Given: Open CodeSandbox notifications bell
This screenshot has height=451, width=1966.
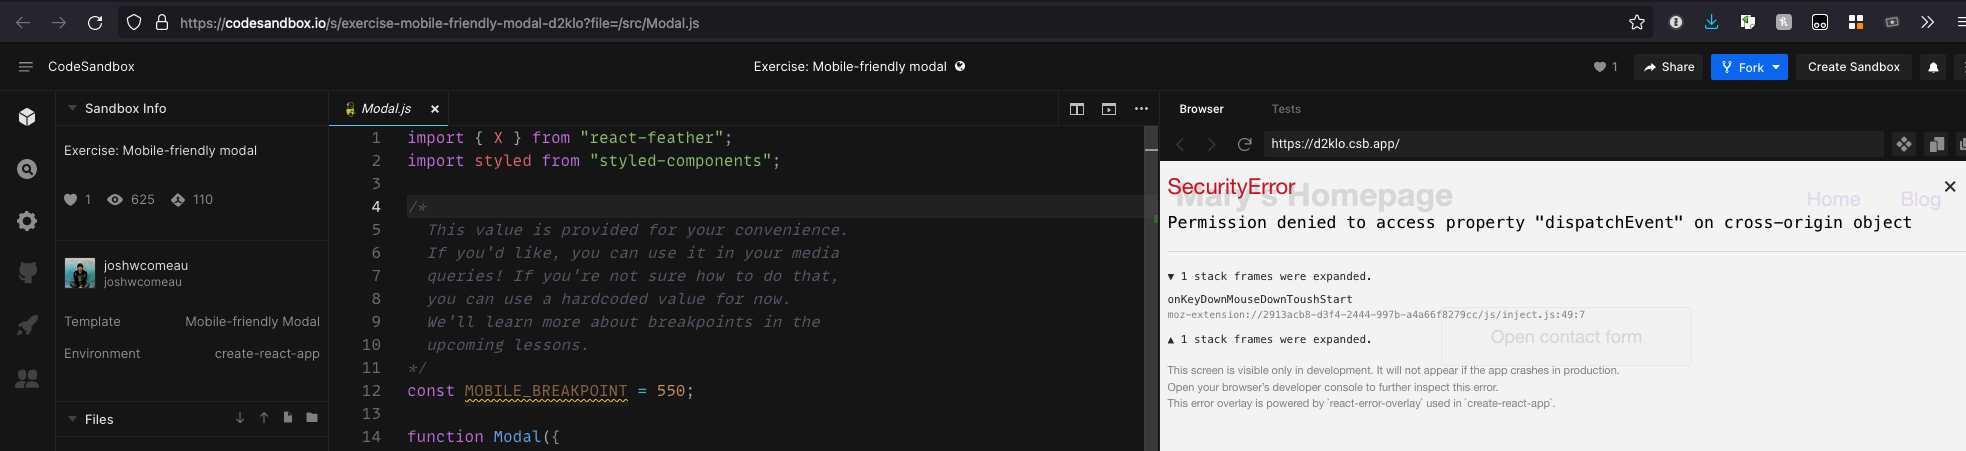Looking at the screenshot, I should (1933, 67).
